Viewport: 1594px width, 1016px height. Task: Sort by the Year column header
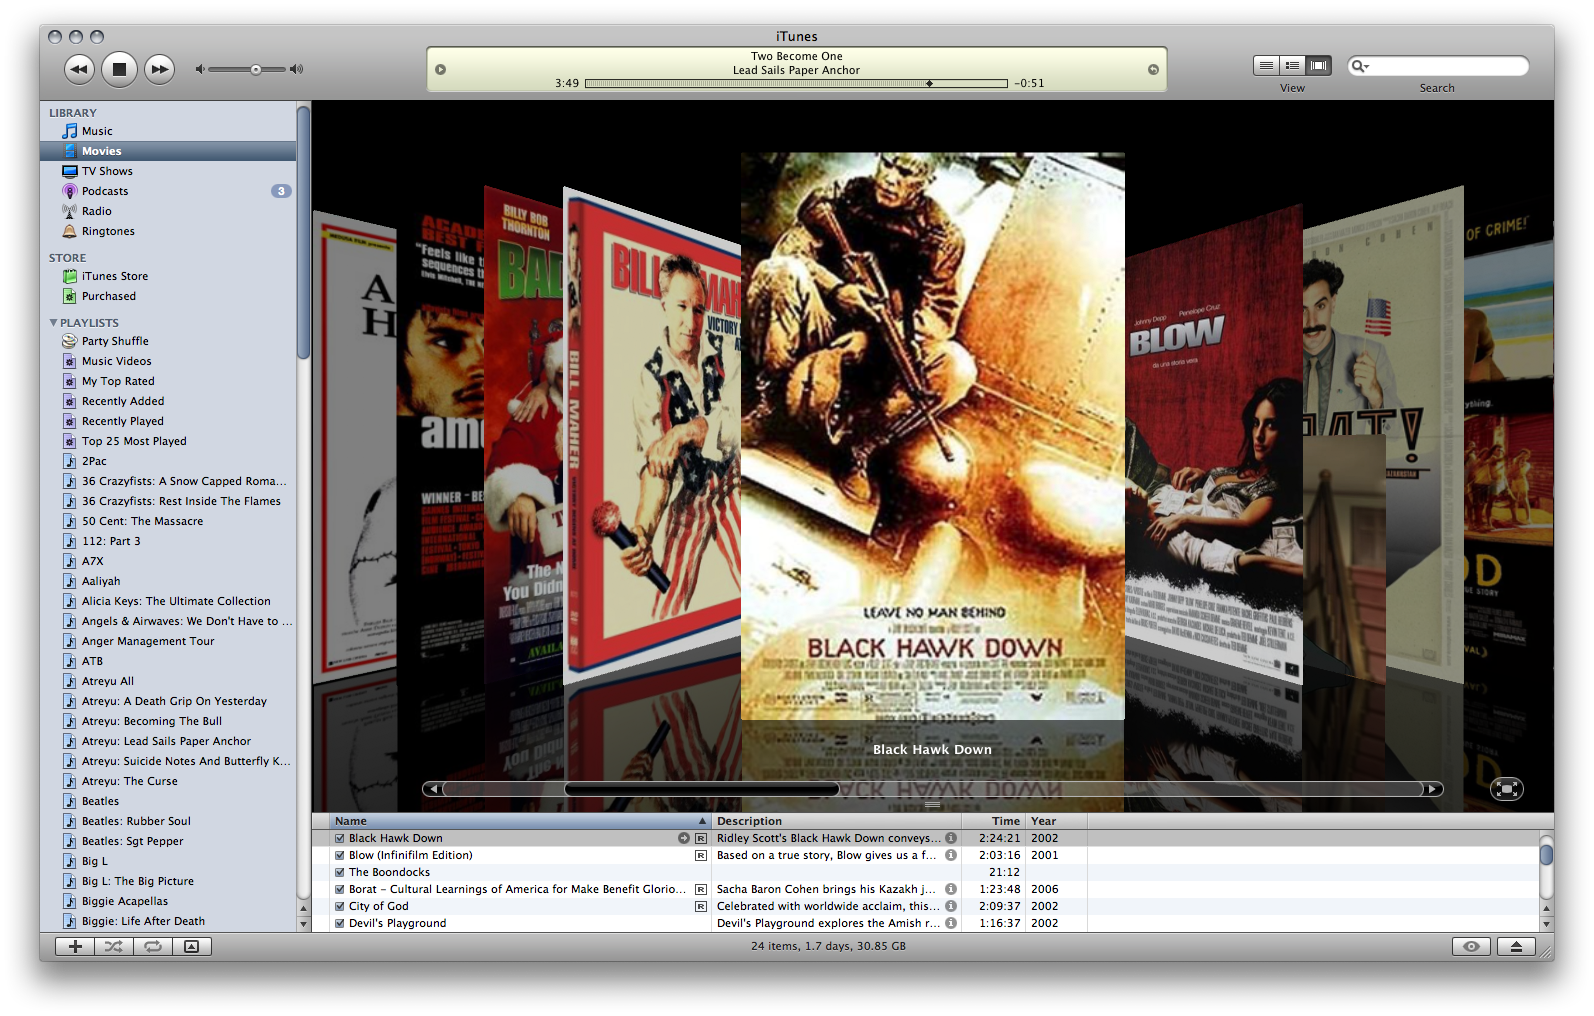1057,821
